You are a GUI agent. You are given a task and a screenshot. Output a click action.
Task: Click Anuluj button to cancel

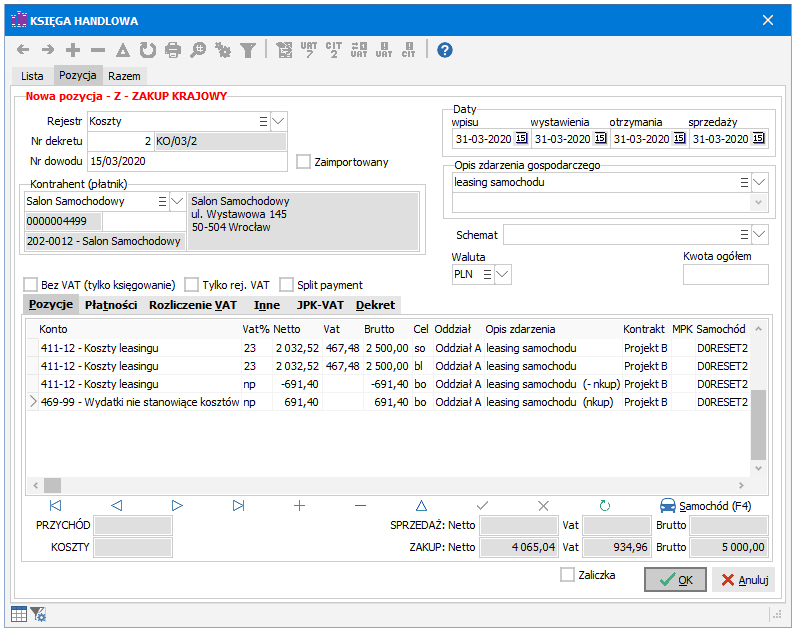click(x=744, y=580)
